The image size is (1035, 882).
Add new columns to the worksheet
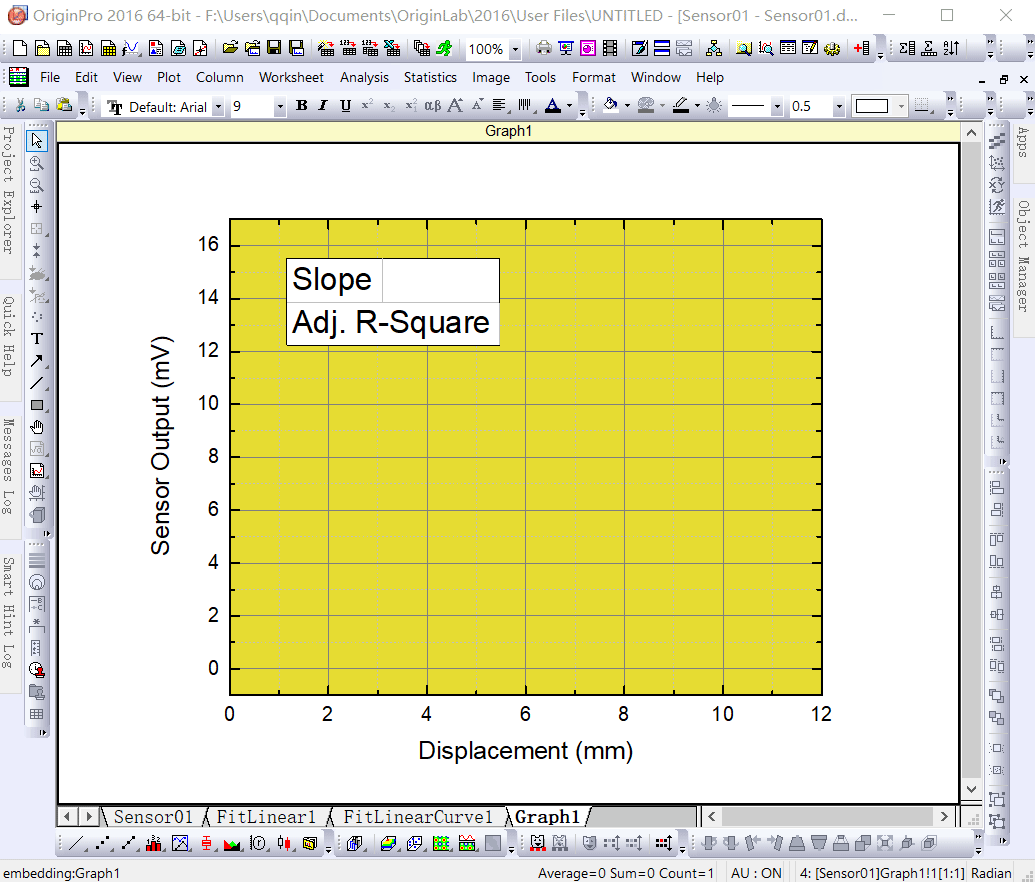[861, 48]
